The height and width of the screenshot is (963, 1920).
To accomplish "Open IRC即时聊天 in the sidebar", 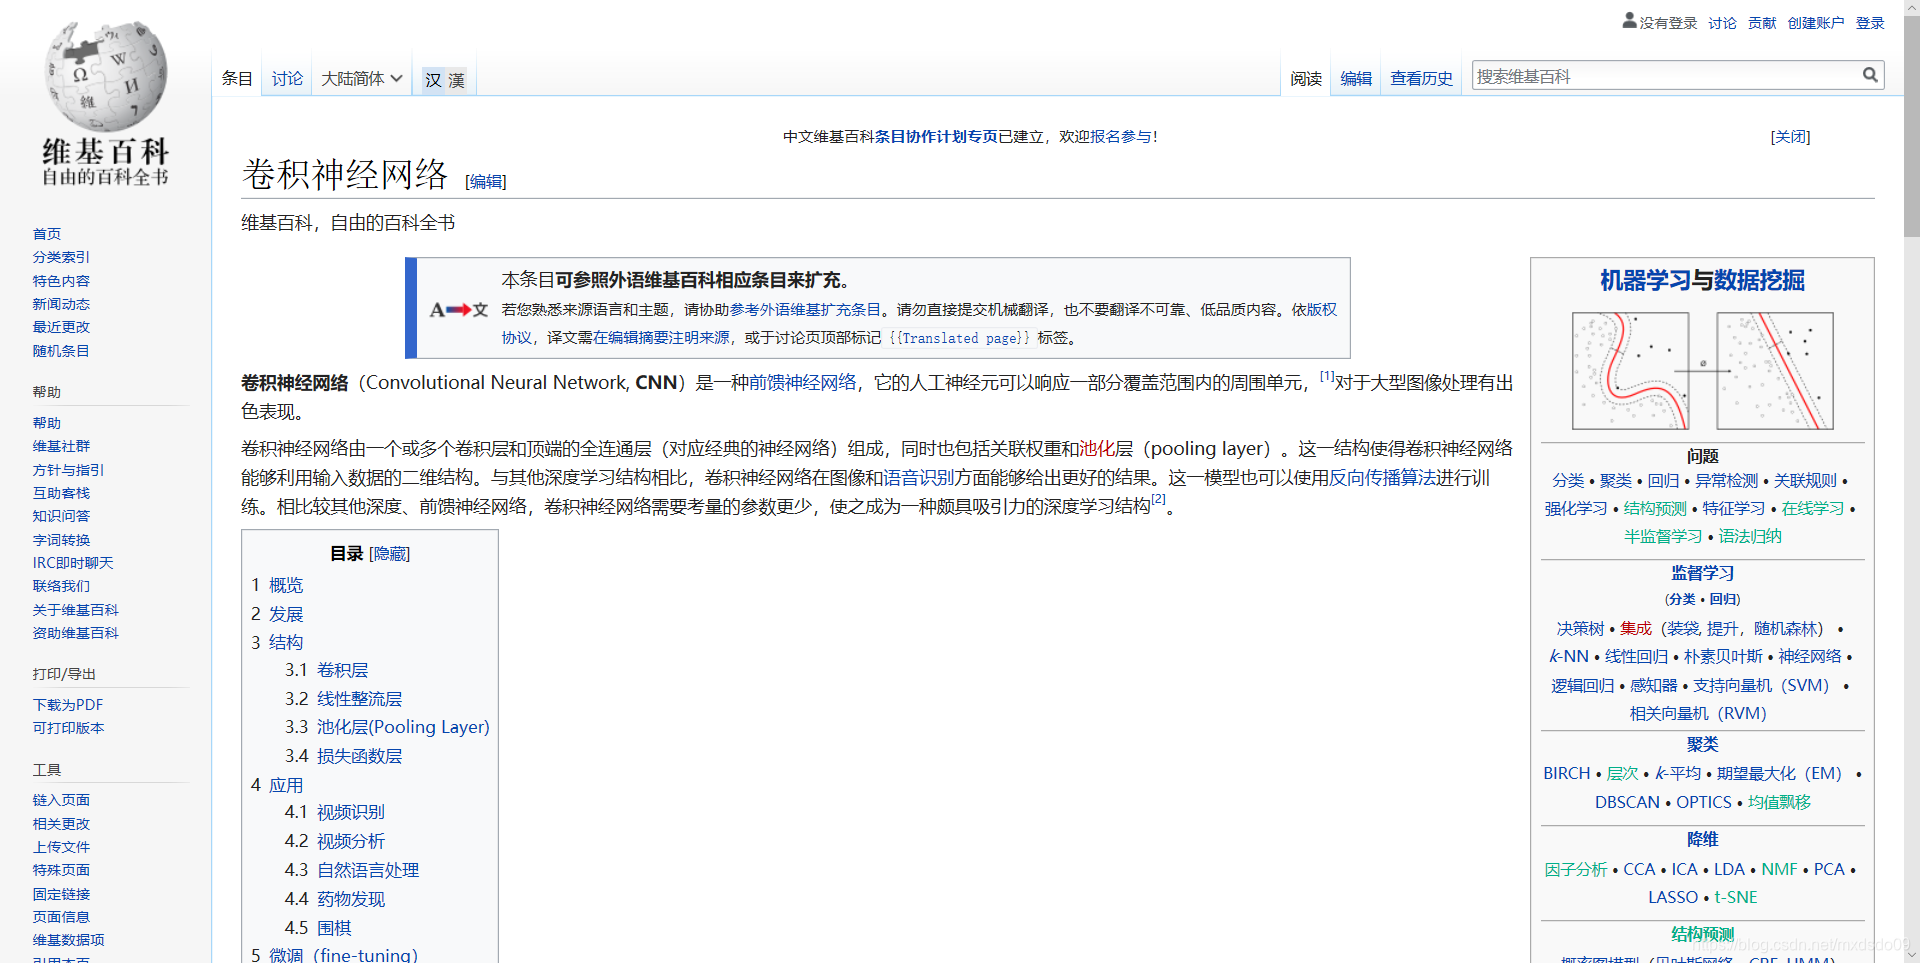I will coord(73,563).
